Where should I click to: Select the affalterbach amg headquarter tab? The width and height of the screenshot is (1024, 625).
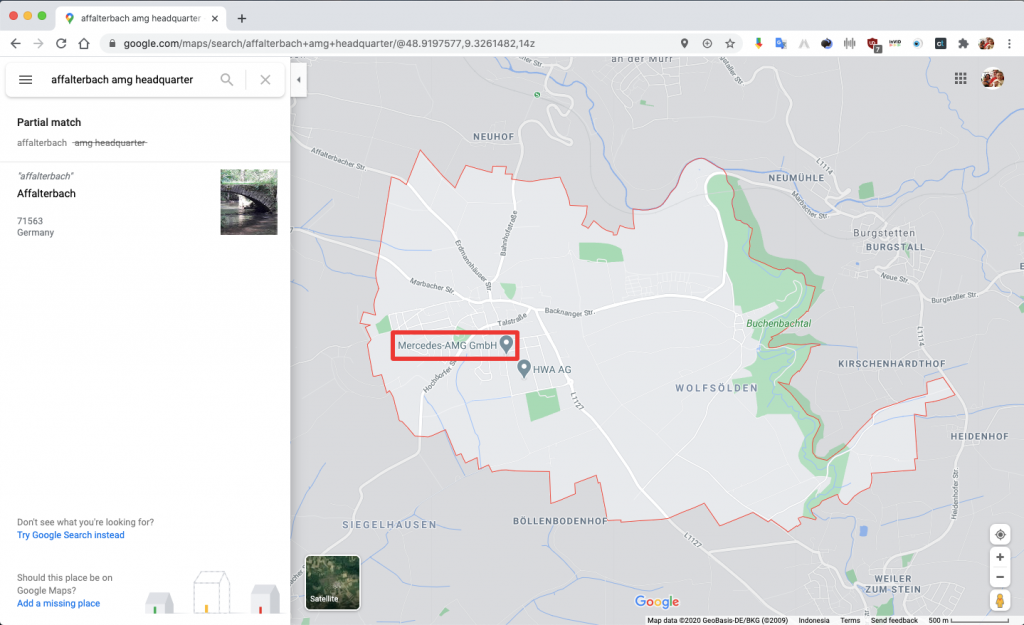140,18
